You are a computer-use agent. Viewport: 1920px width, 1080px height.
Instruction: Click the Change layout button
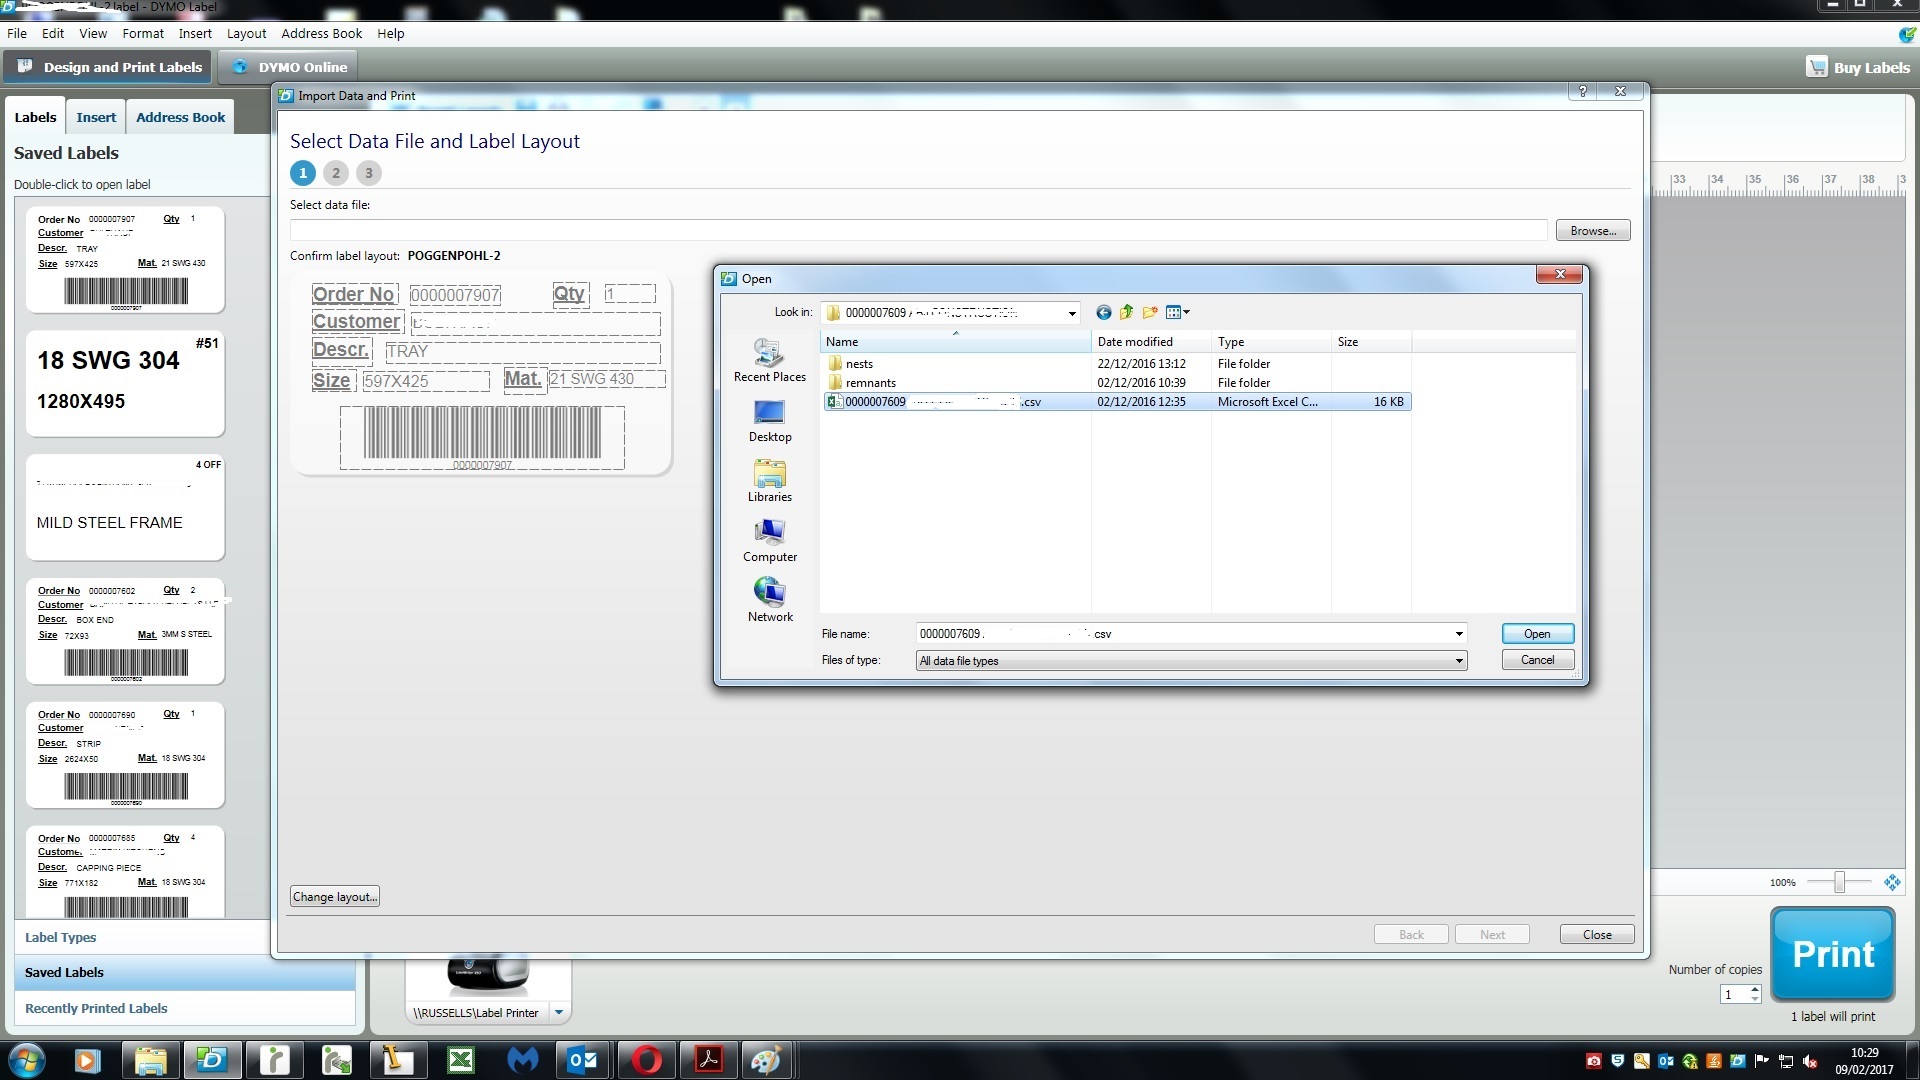(x=334, y=895)
